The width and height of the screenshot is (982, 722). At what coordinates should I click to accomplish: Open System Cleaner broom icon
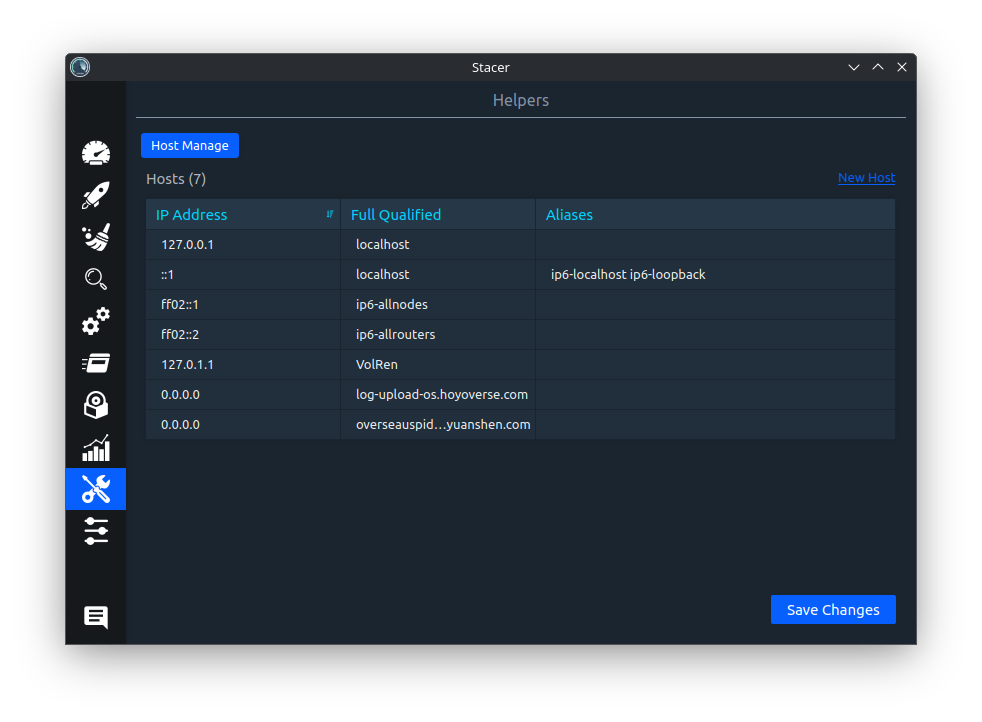[x=96, y=237]
